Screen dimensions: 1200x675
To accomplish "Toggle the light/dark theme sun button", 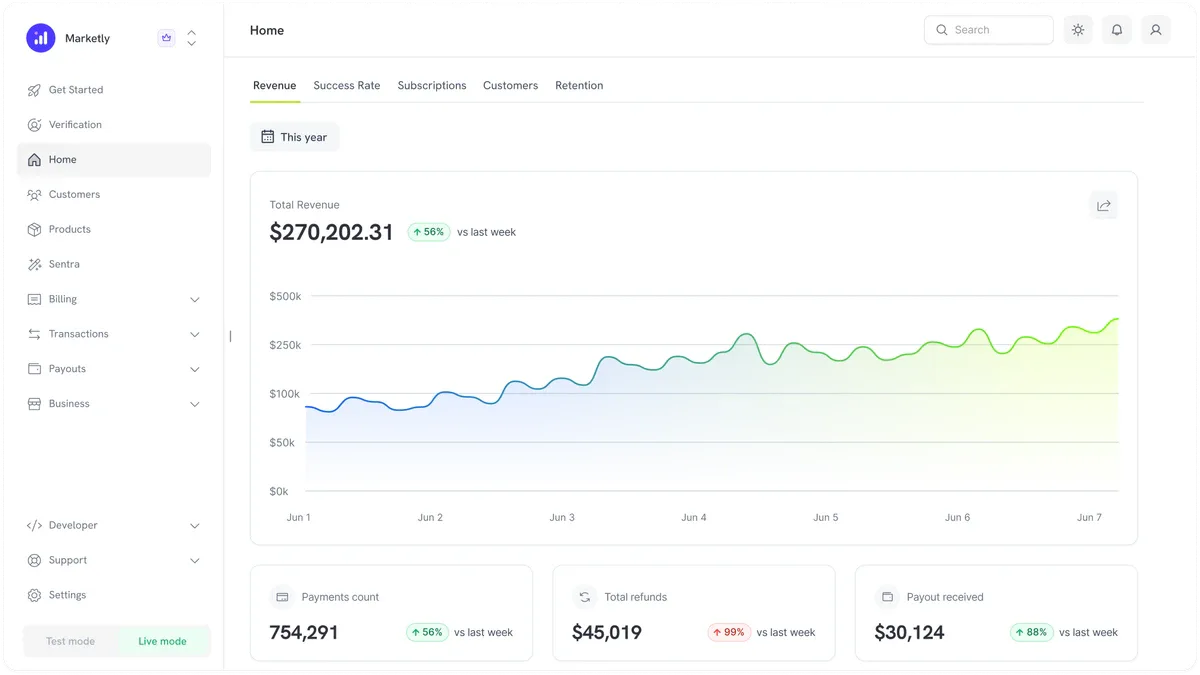I will [1078, 30].
